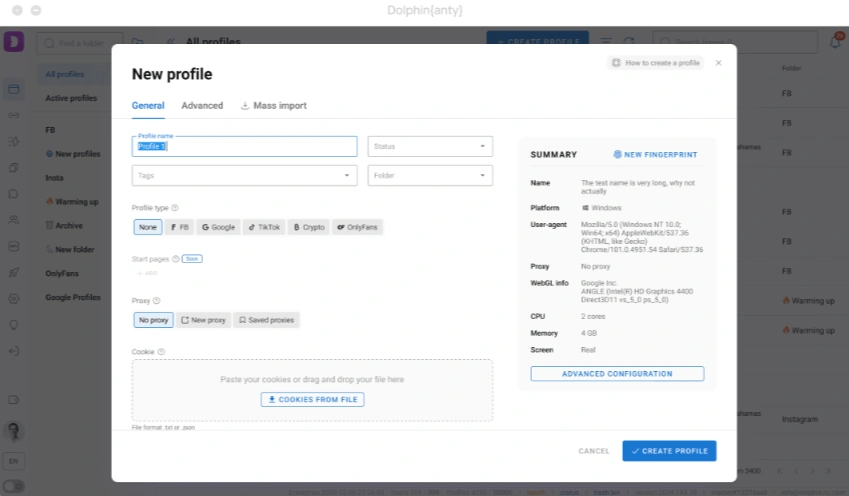Image resolution: width=849 pixels, height=496 pixels.
Task: Open the proxies chain-link icon in the sidebar
Action: [x=14, y=115]
